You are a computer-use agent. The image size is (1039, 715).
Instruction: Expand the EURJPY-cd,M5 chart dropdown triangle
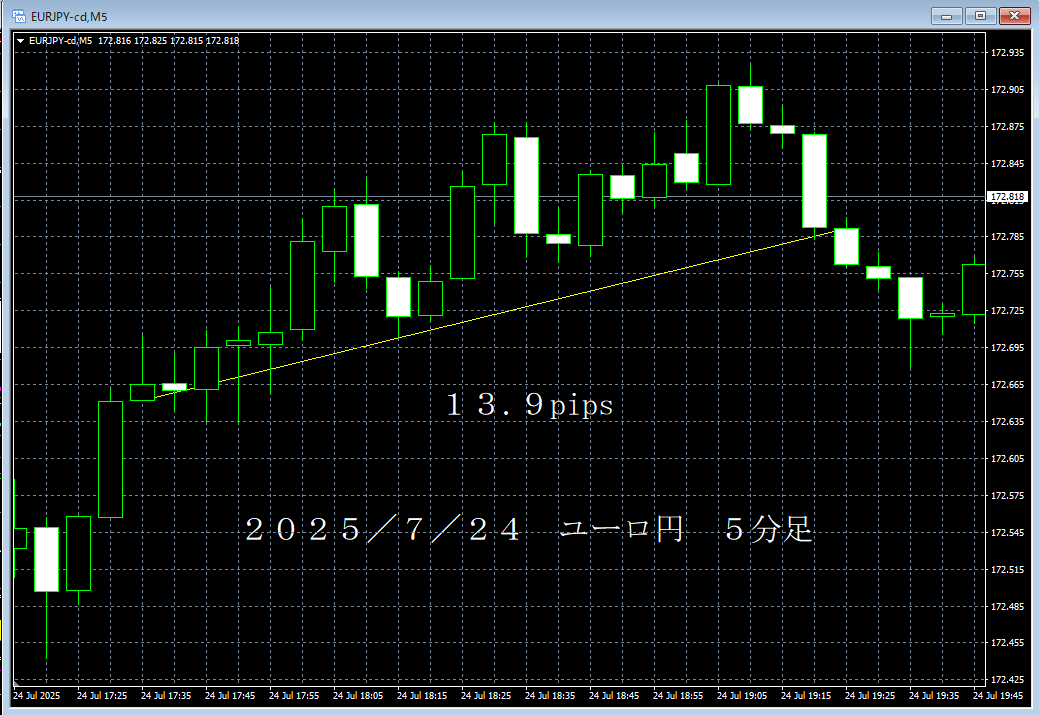21,41
